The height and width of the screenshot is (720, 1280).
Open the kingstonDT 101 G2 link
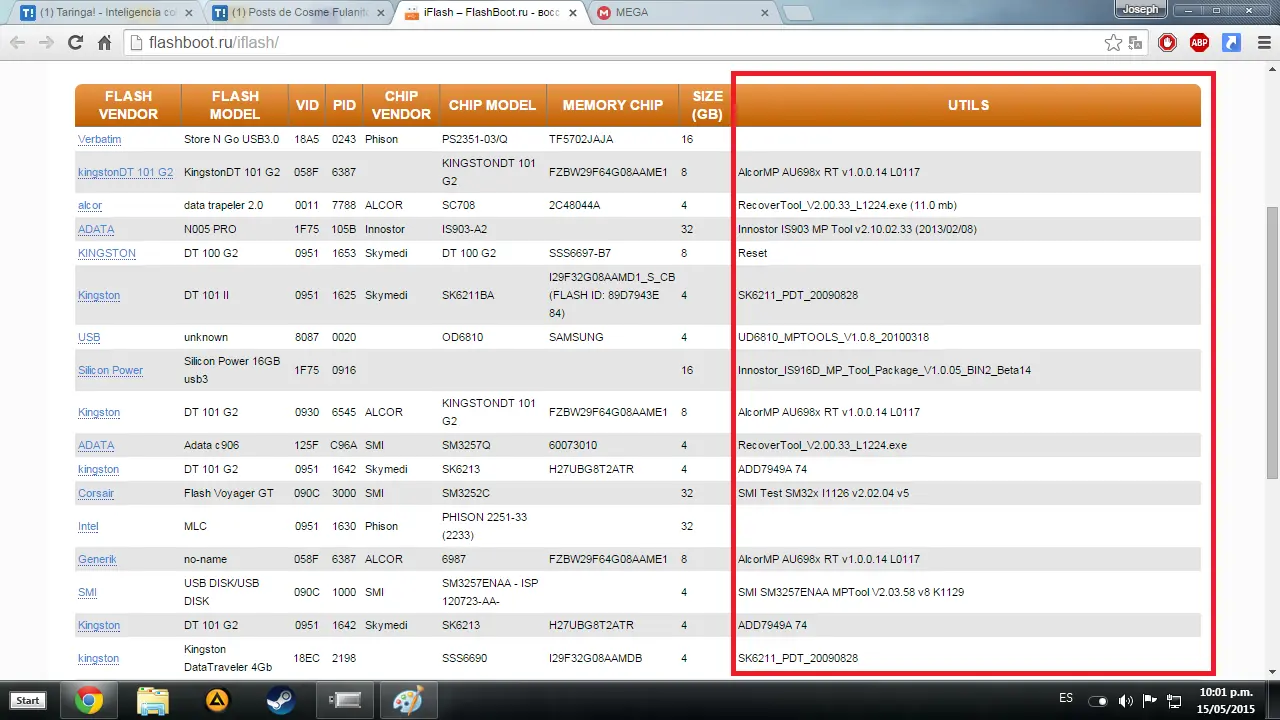pyautogui.click(x=125, y=172)
